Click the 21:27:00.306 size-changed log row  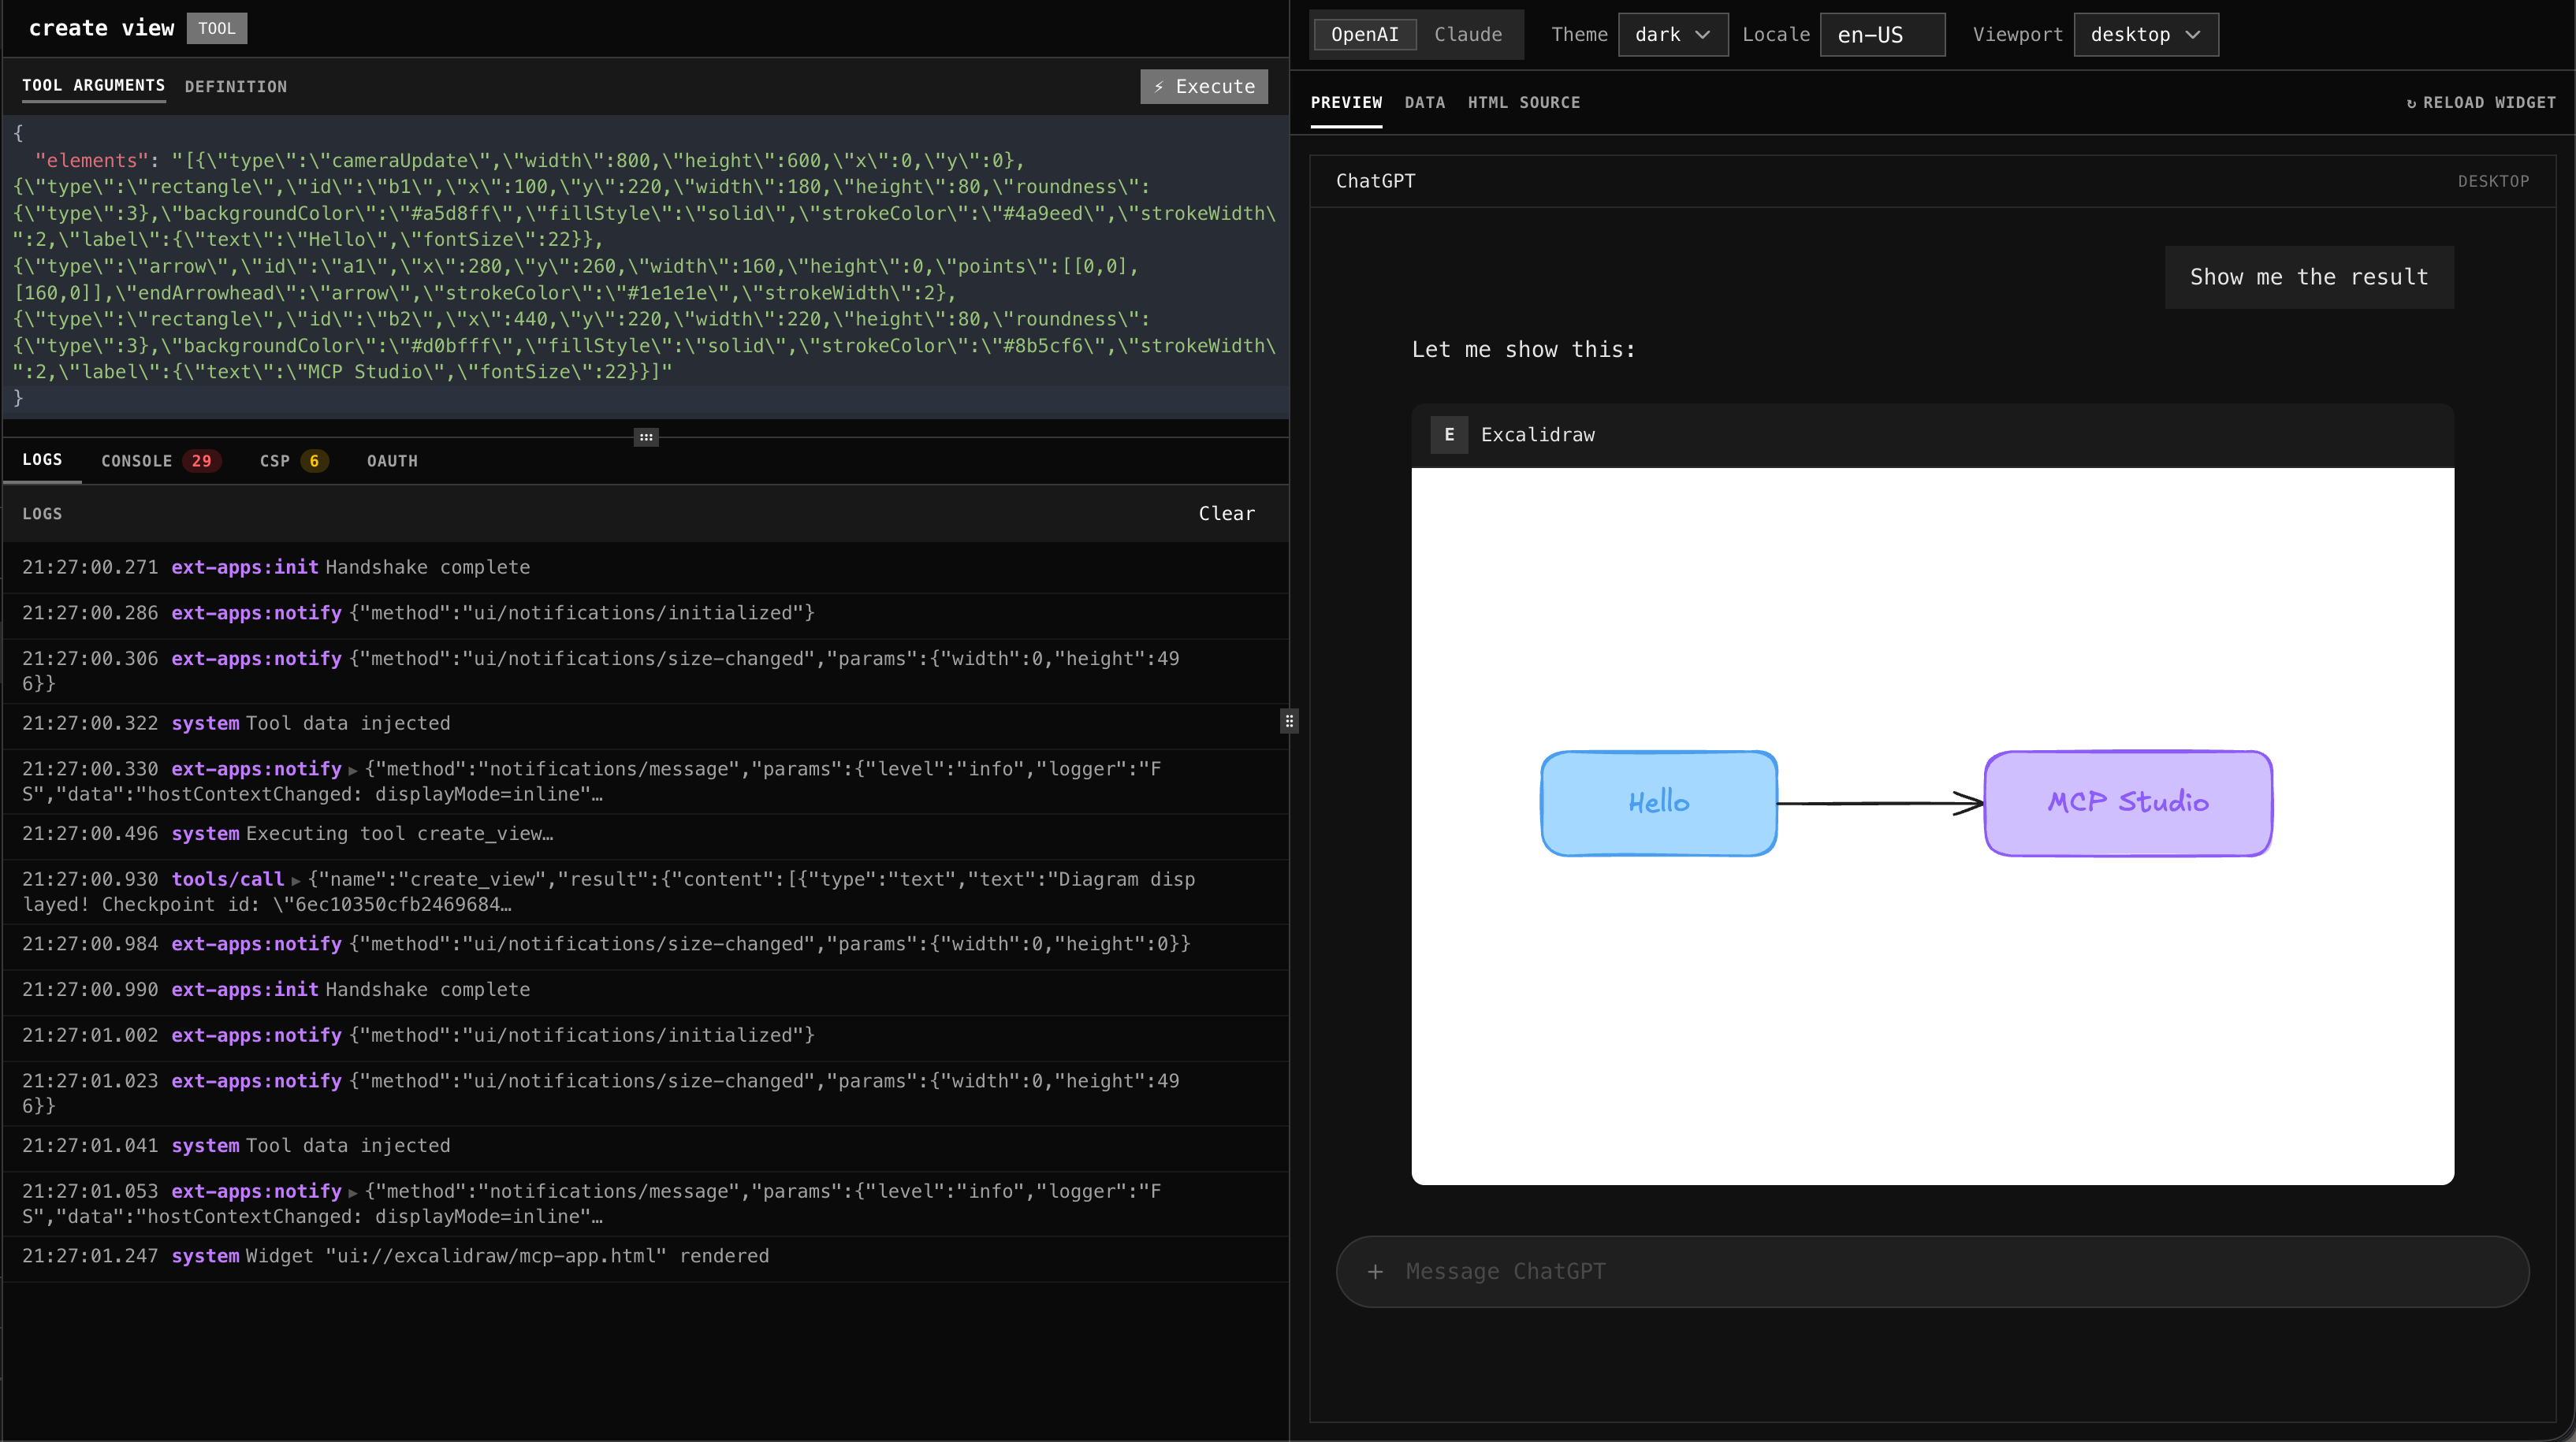point(645,671)
